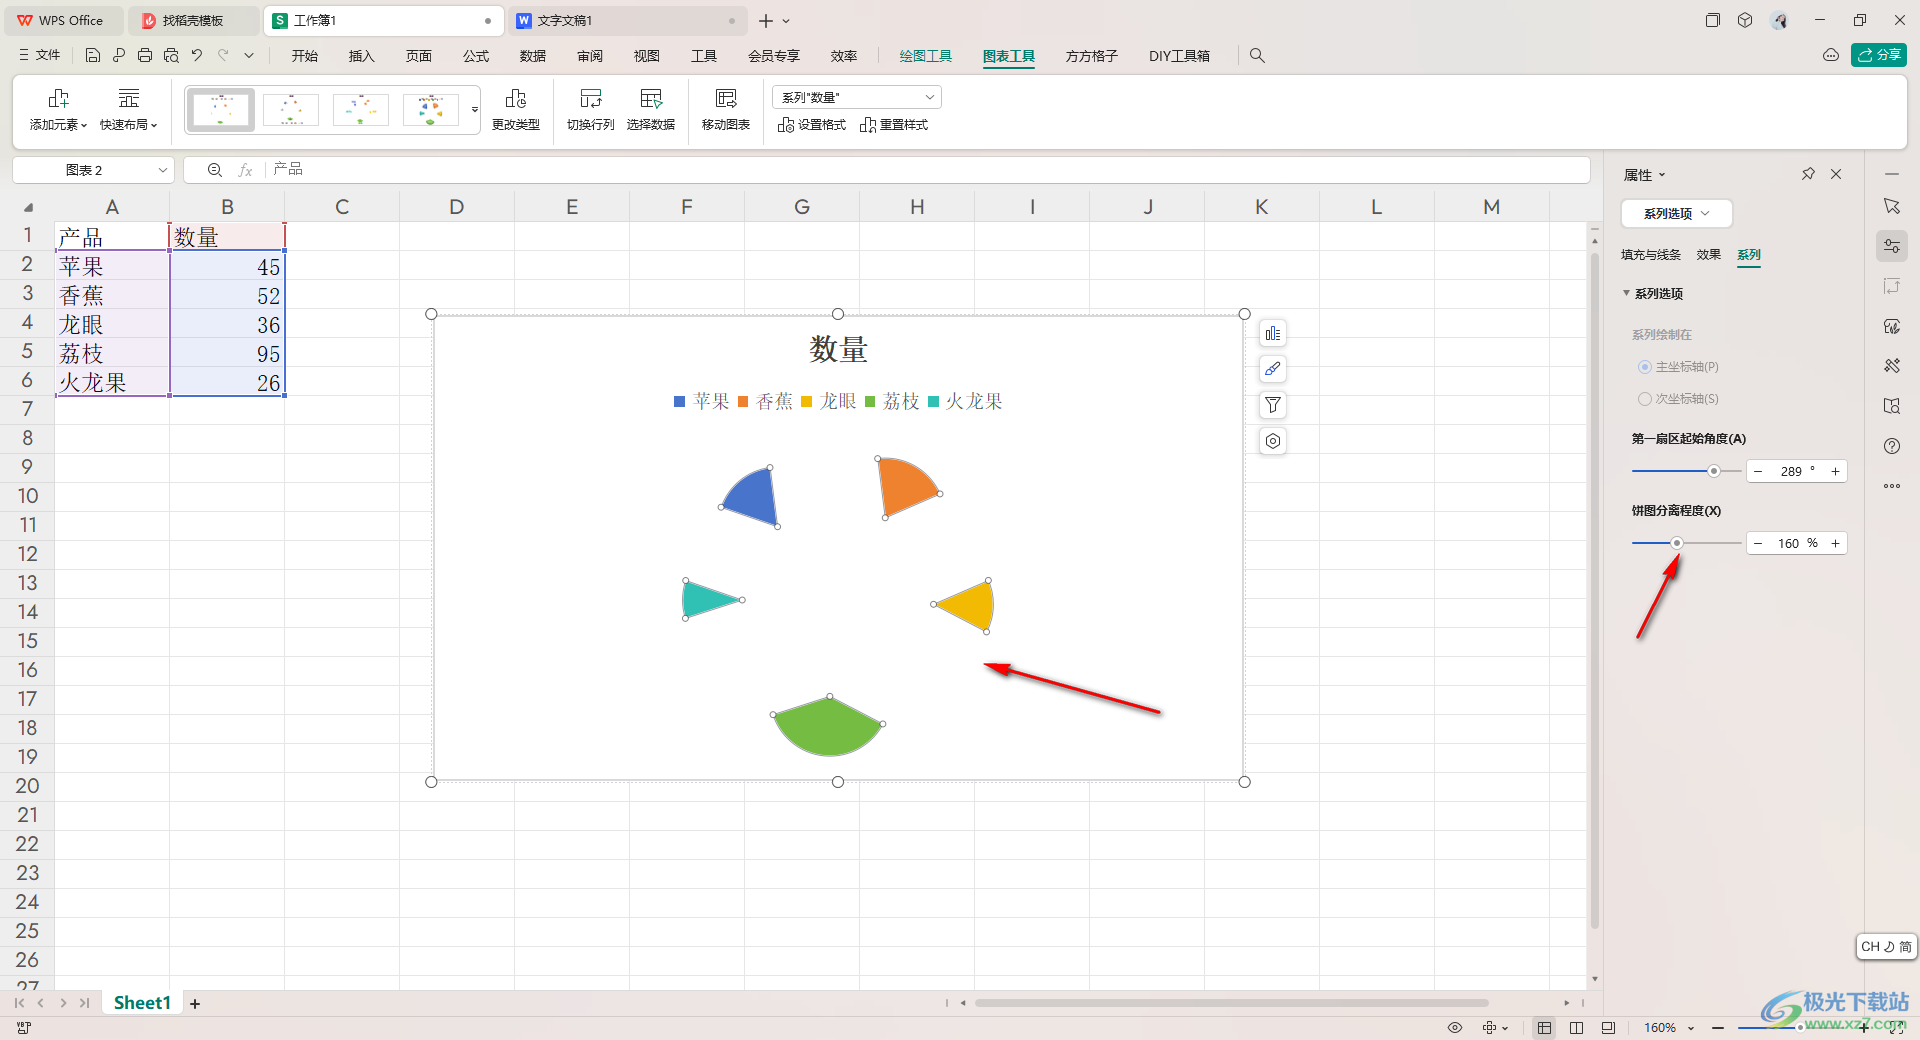
Task: Open the chart settings hexagon button
Action: tap(1273, 441)
